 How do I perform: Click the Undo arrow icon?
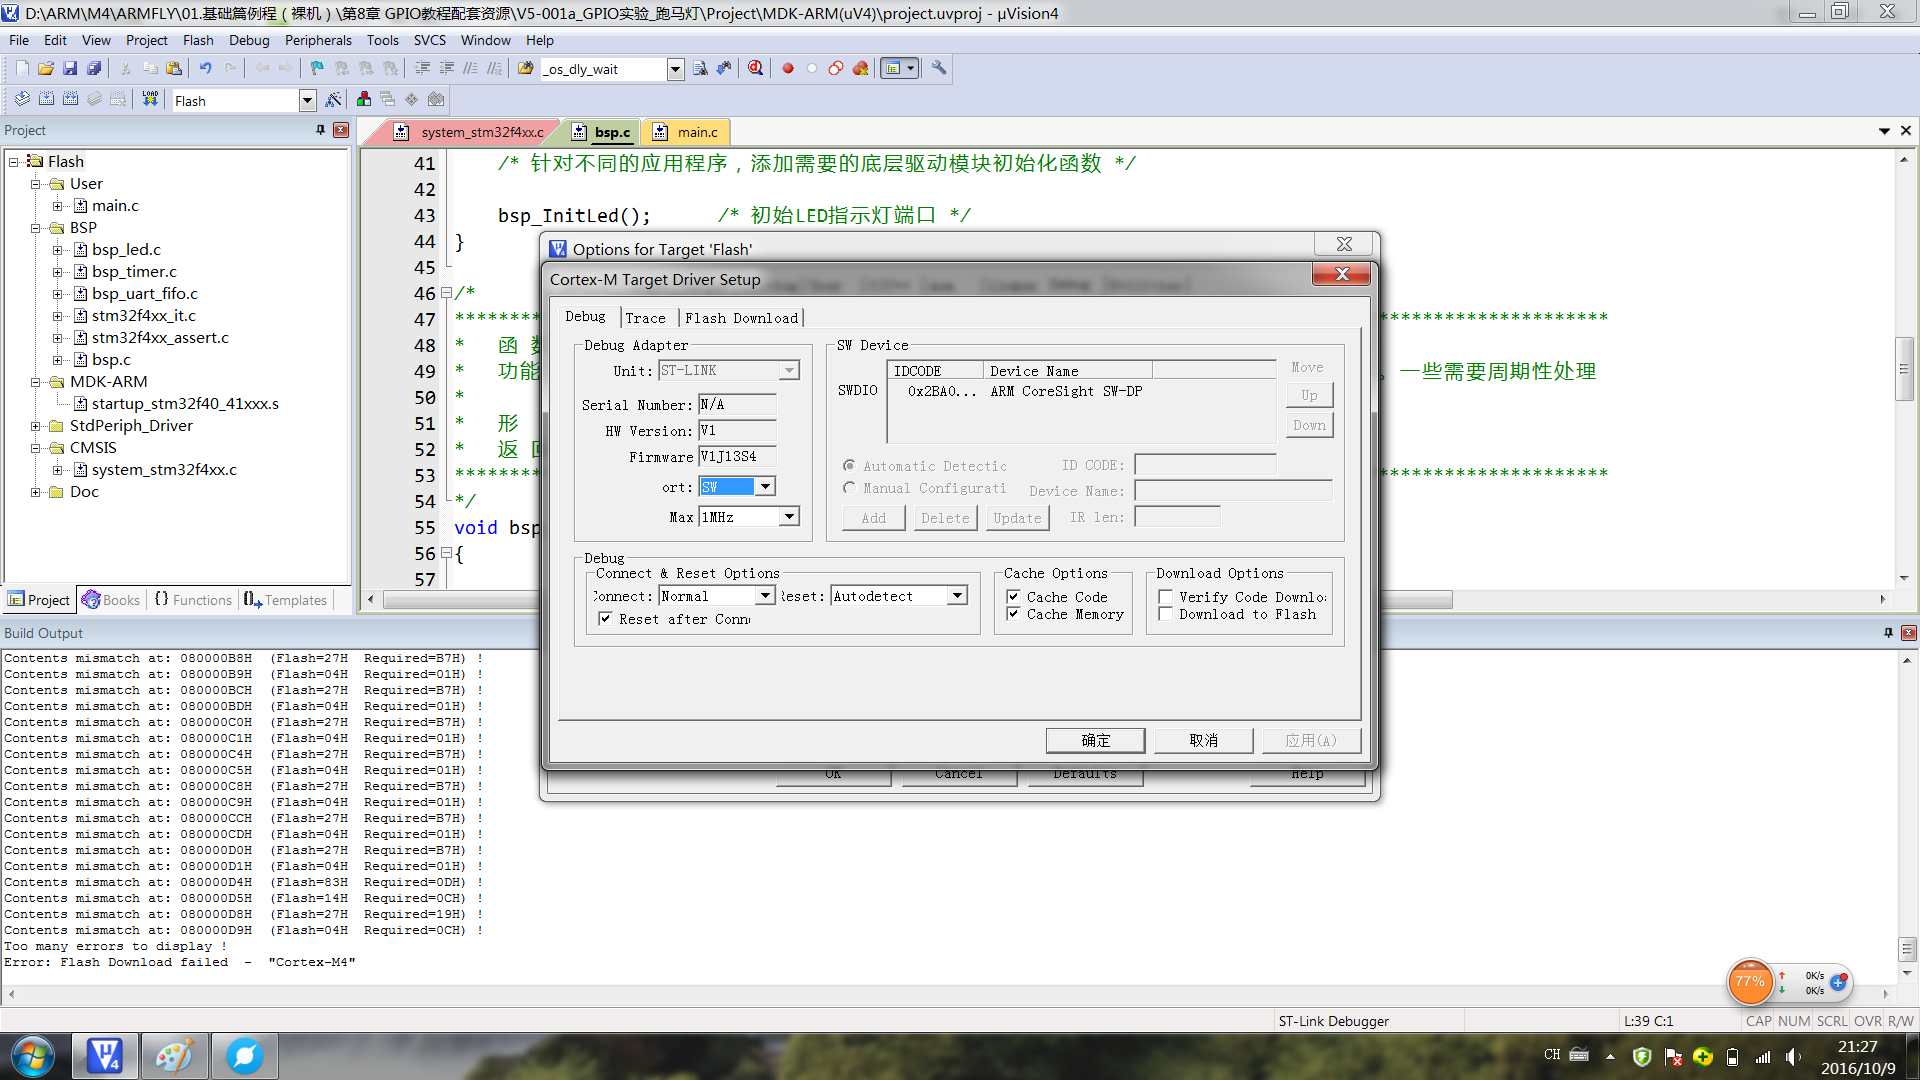pos(205,68)
